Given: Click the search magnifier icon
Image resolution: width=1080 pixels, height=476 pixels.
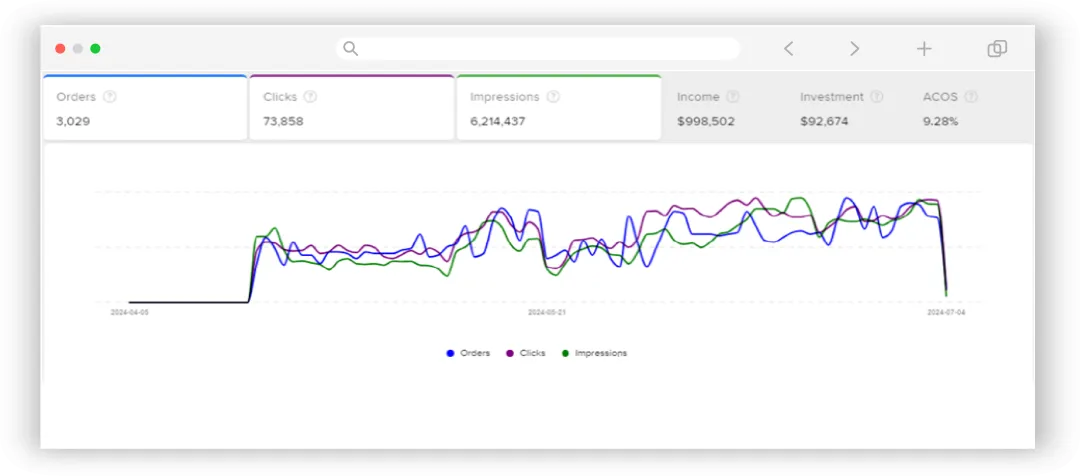Looking at the screenshot, I should [x=351, y=48].
